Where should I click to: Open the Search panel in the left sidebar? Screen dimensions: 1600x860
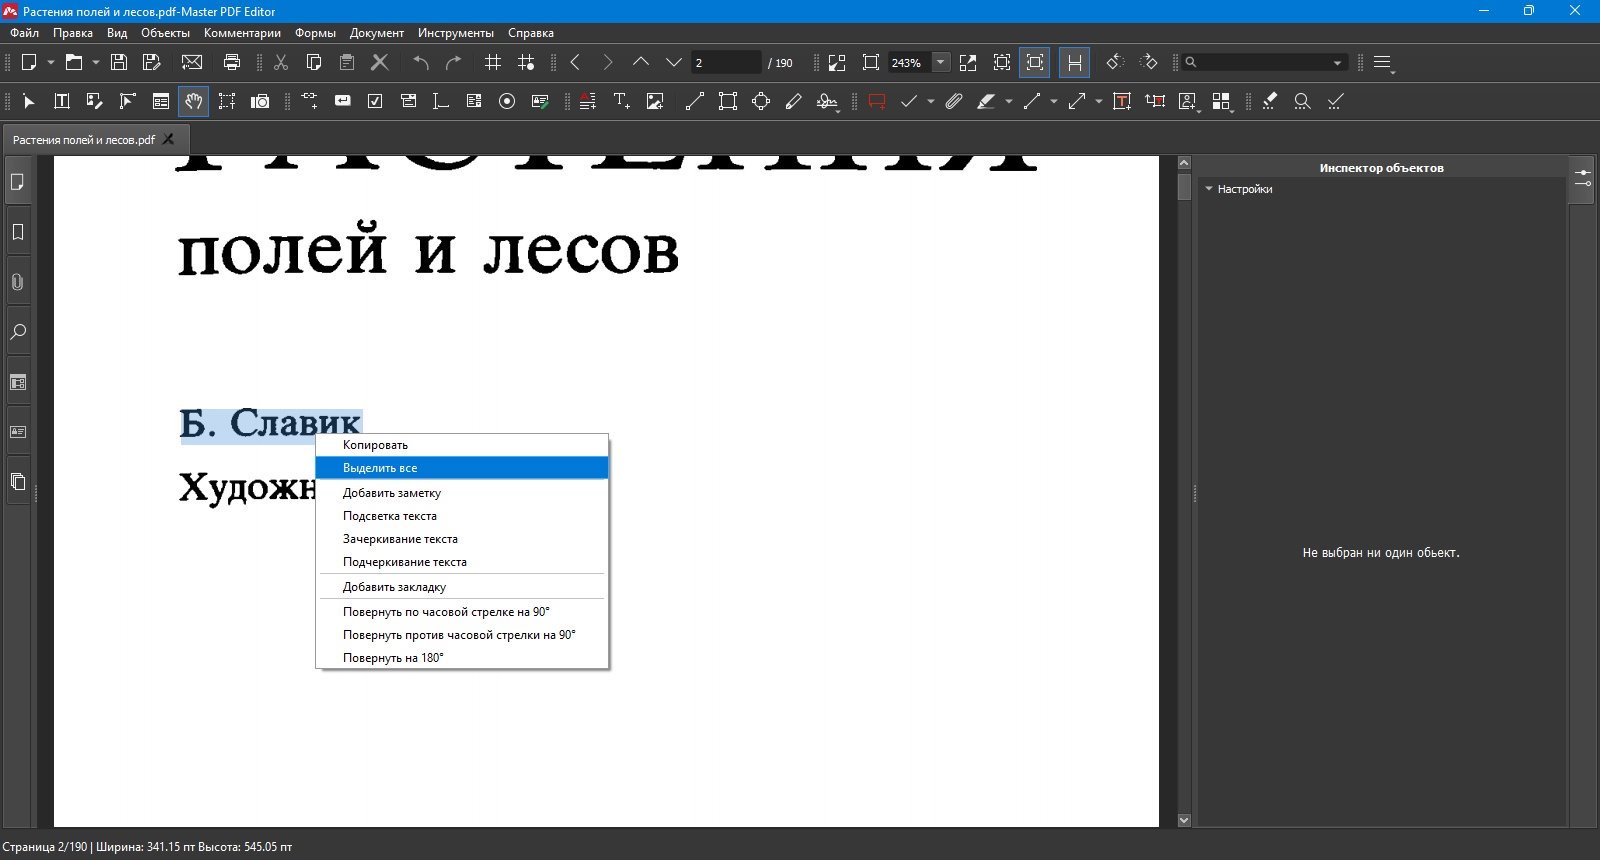click(18, 332)
